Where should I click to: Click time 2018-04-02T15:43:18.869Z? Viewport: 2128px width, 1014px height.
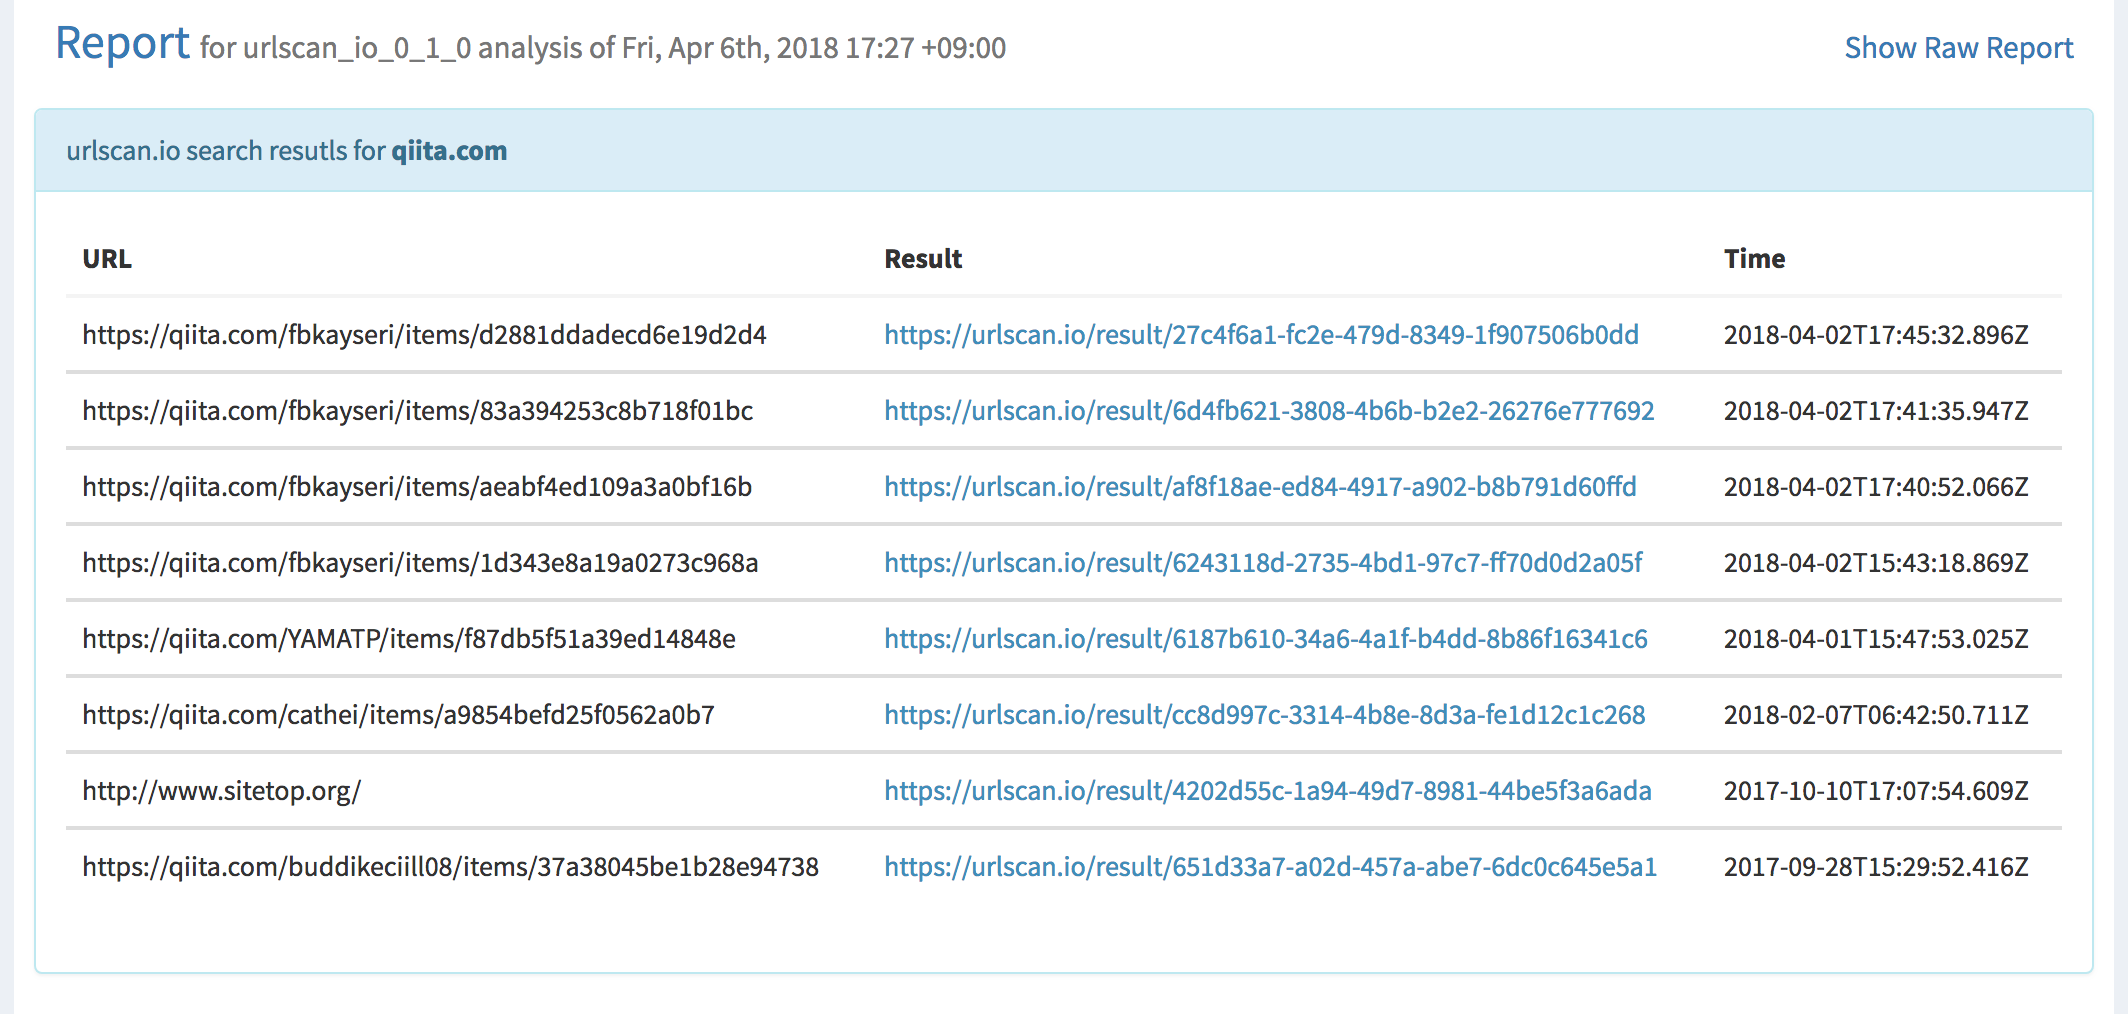[x=1876, y=563]
